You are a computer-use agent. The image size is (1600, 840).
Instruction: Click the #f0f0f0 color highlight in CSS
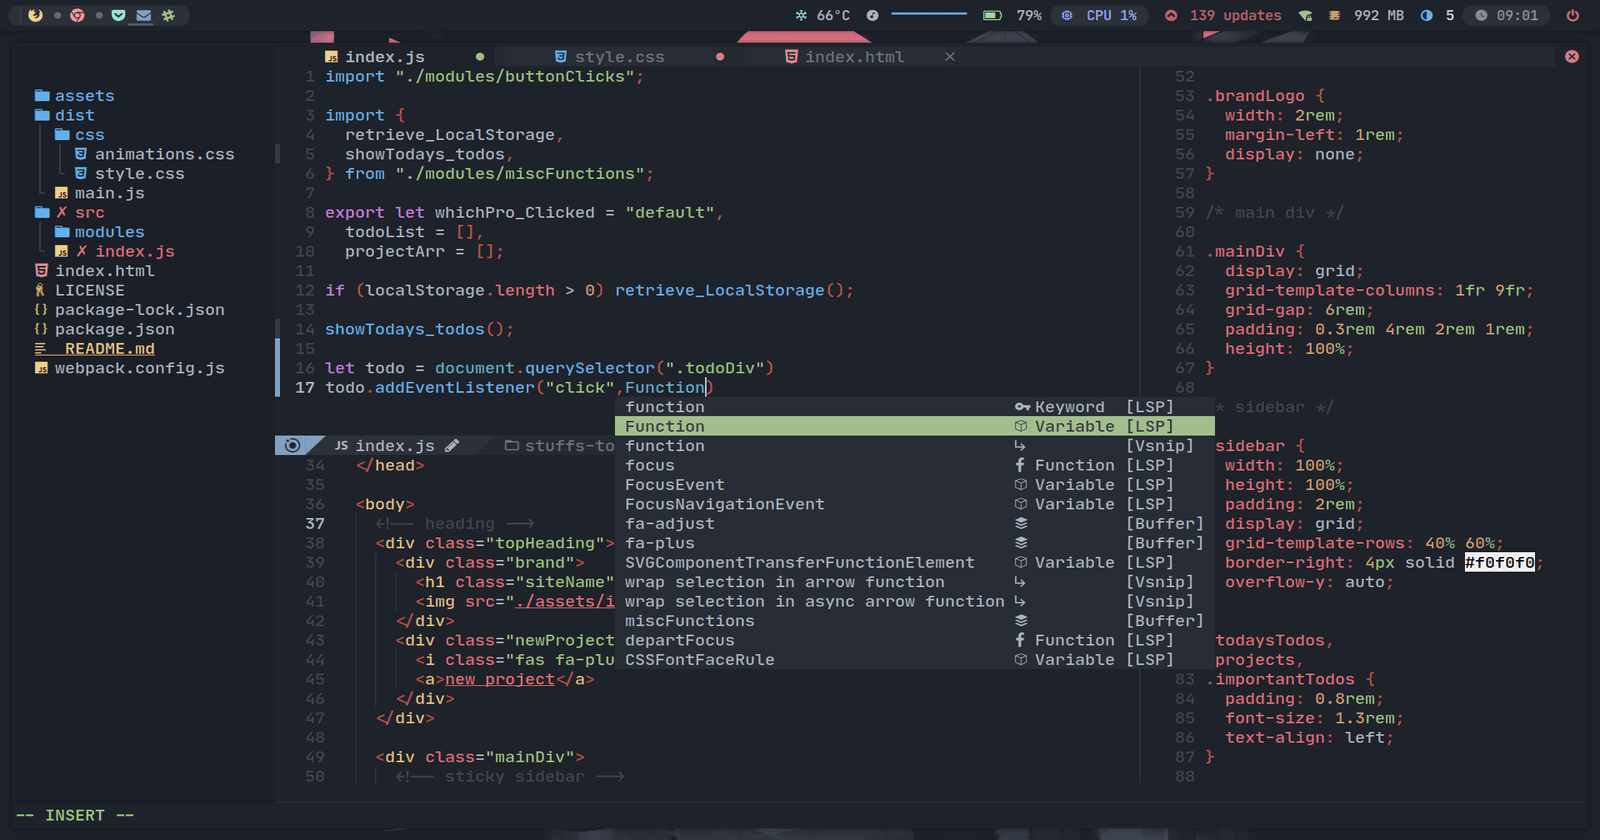point(1499,563)
